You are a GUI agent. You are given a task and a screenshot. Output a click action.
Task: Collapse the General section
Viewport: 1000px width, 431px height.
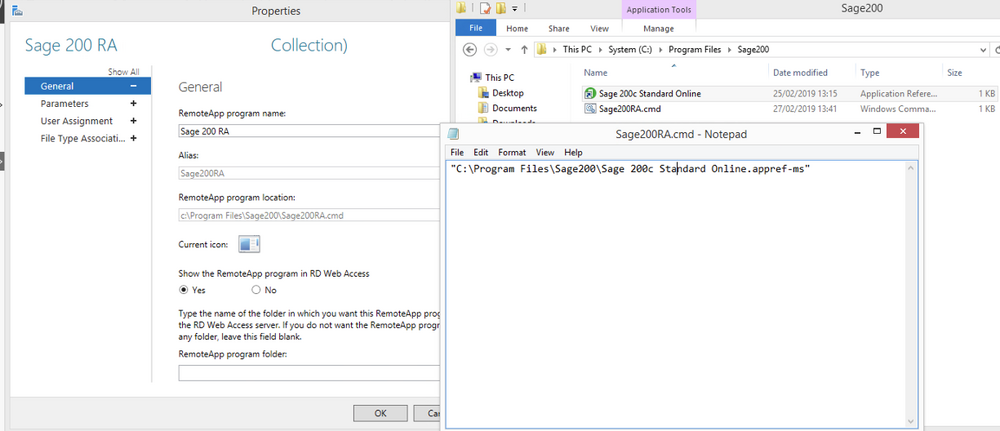(133, 86)
